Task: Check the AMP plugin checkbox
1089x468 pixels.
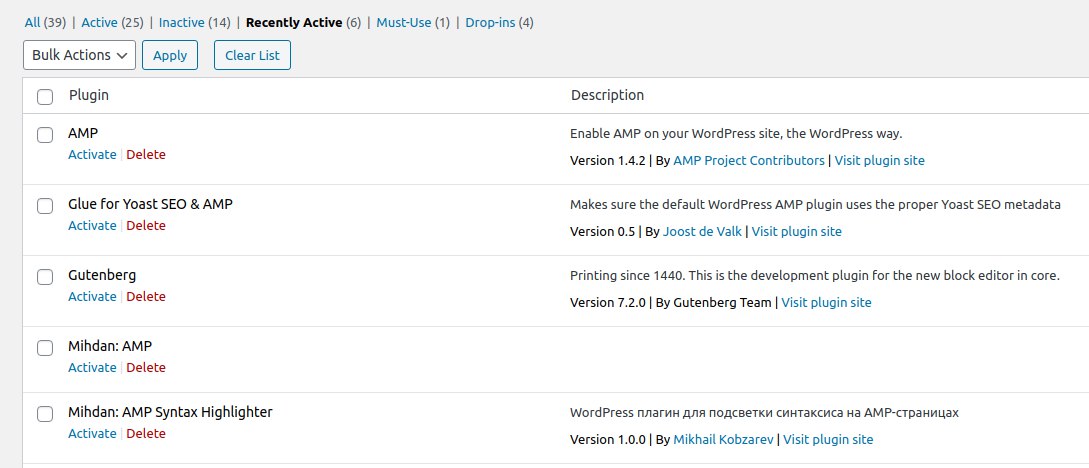Action: (45, 135)
